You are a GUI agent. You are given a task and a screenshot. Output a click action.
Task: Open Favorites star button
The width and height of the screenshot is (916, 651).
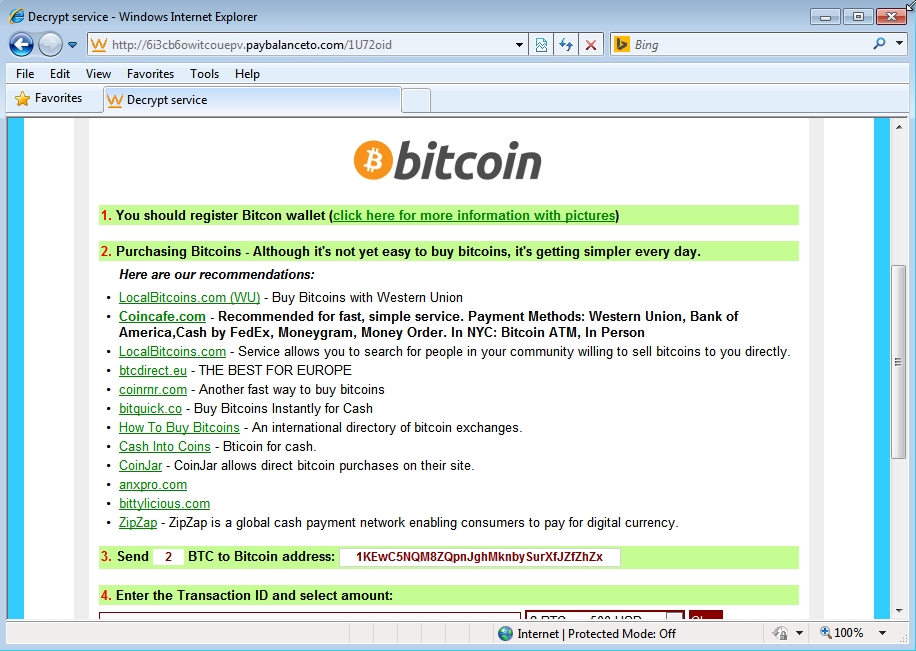coord(49,99)
